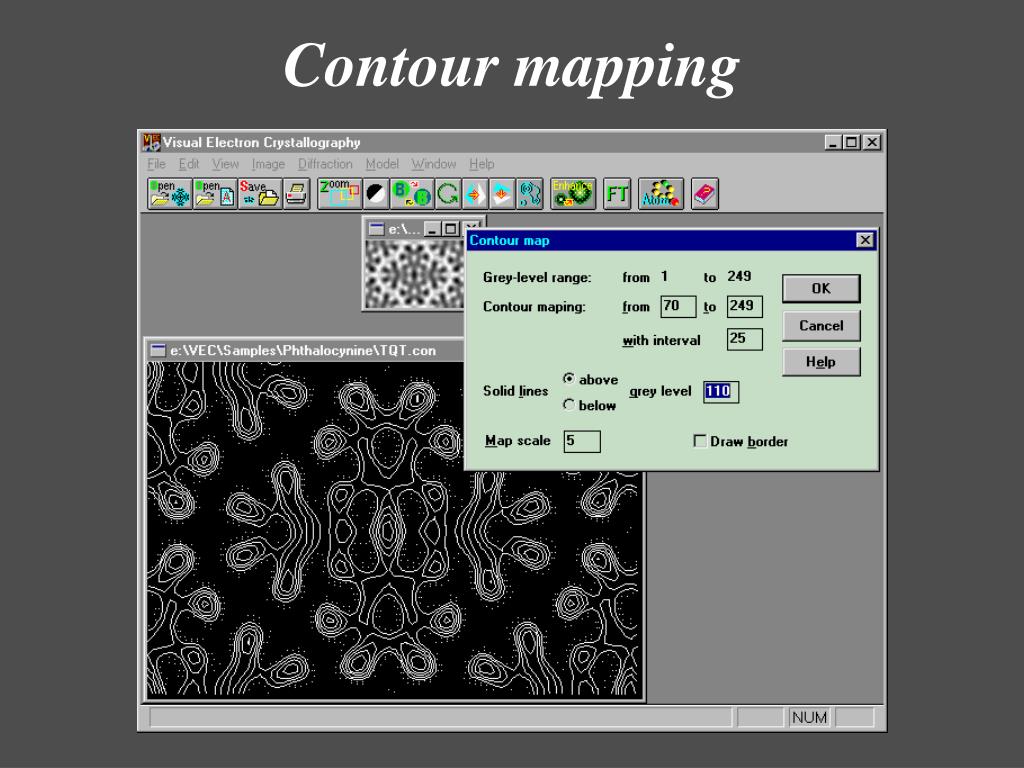Click the TQT.con contour map image
Viewport: 1024px width, 768px height.
point(394,530)
